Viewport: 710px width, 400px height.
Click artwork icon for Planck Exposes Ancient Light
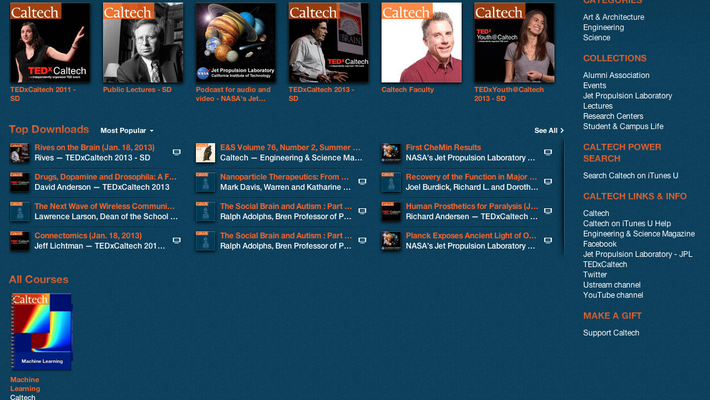tap(391, 241)
